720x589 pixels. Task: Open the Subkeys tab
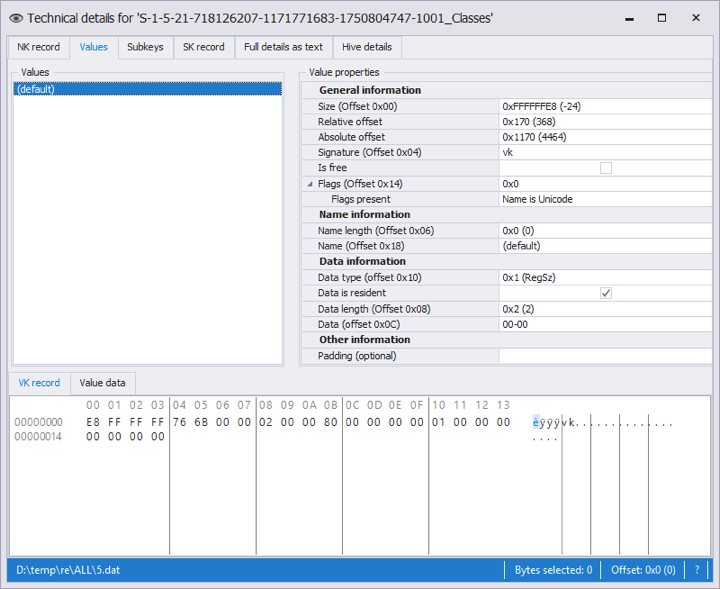pyautogui.click(x=145, y=47)
